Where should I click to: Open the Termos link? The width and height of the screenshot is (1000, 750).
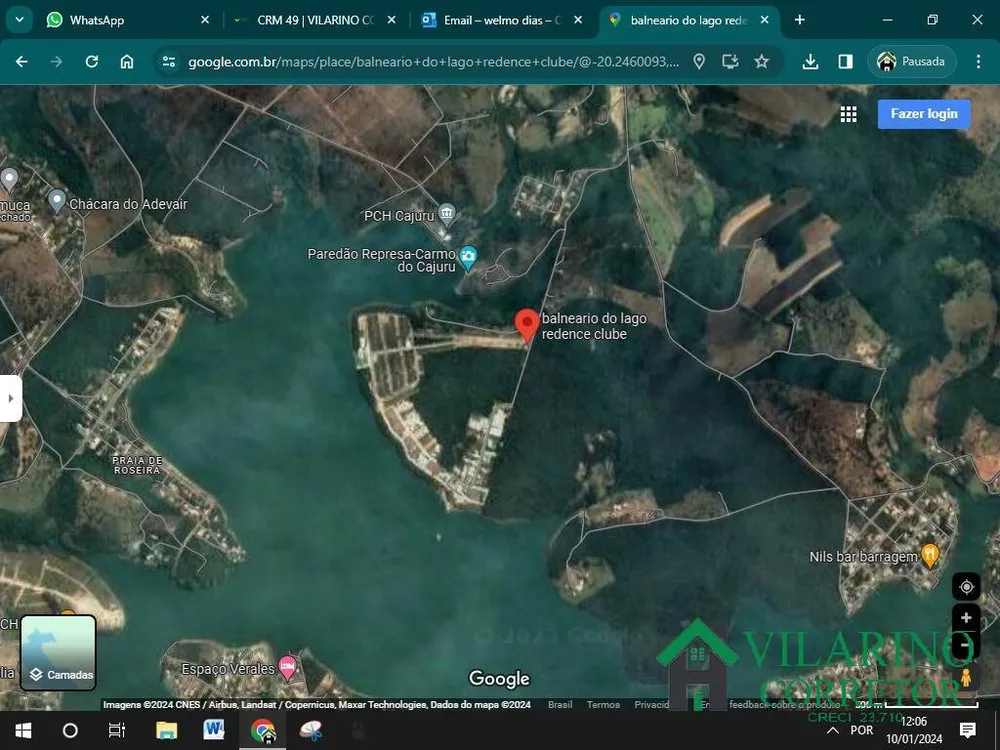tap(603, 705)
